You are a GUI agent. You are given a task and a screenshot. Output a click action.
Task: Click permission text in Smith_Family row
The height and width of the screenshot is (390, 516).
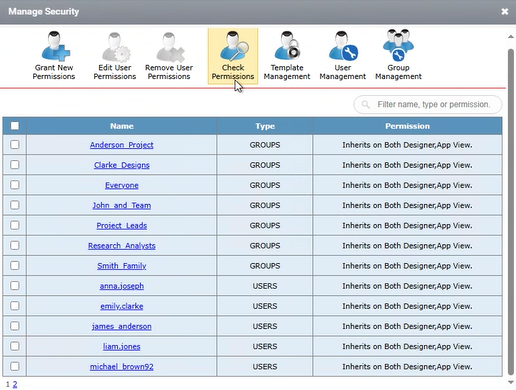(x=407, y=266)
